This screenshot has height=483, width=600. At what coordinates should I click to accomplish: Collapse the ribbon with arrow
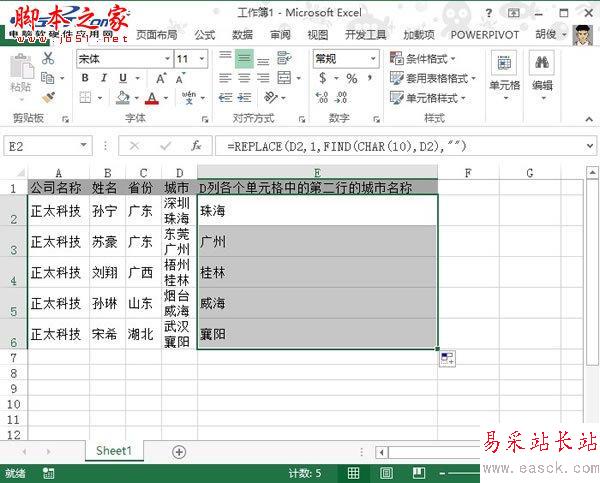click(589, 119)
